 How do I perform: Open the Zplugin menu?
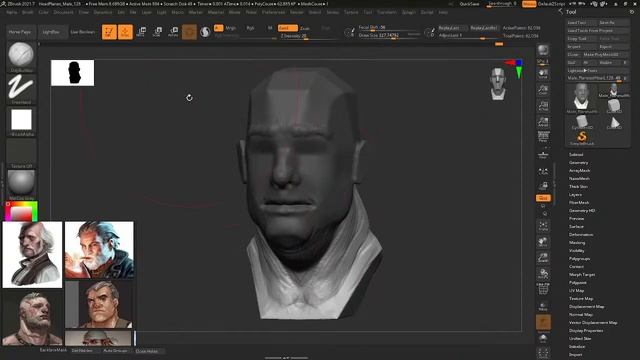coord(409,12)
